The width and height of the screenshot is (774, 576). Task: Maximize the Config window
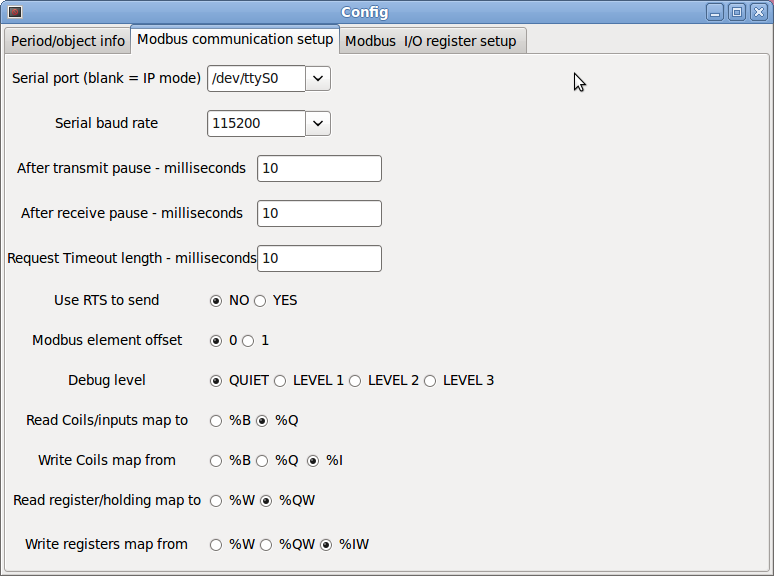pos(737,12)
